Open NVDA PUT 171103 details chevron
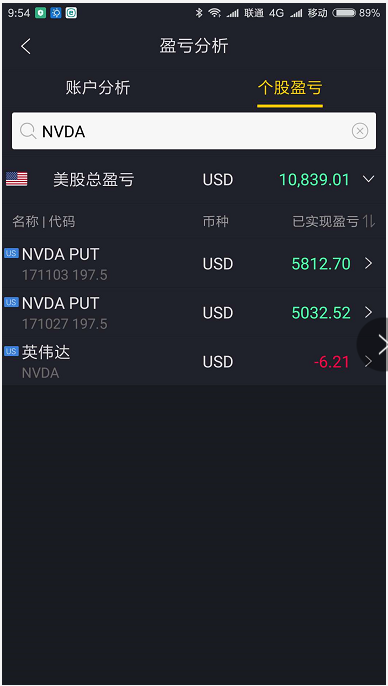 coord(368,263)
